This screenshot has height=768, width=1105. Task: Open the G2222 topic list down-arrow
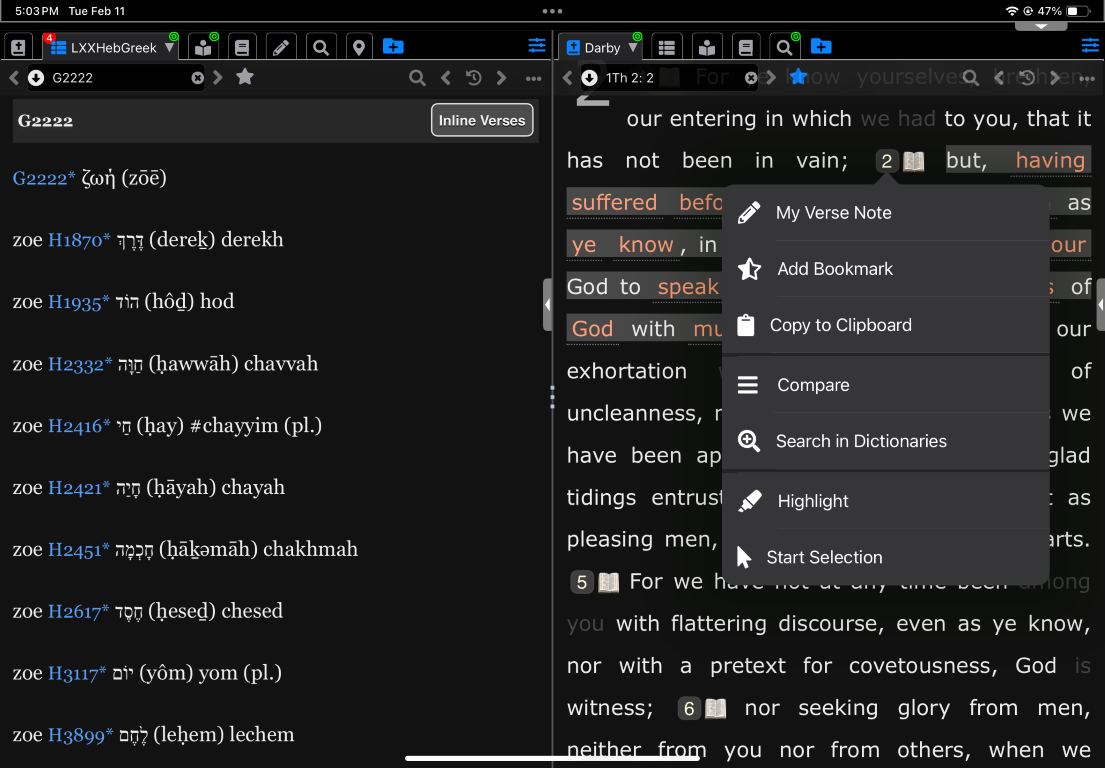(36, 78)
